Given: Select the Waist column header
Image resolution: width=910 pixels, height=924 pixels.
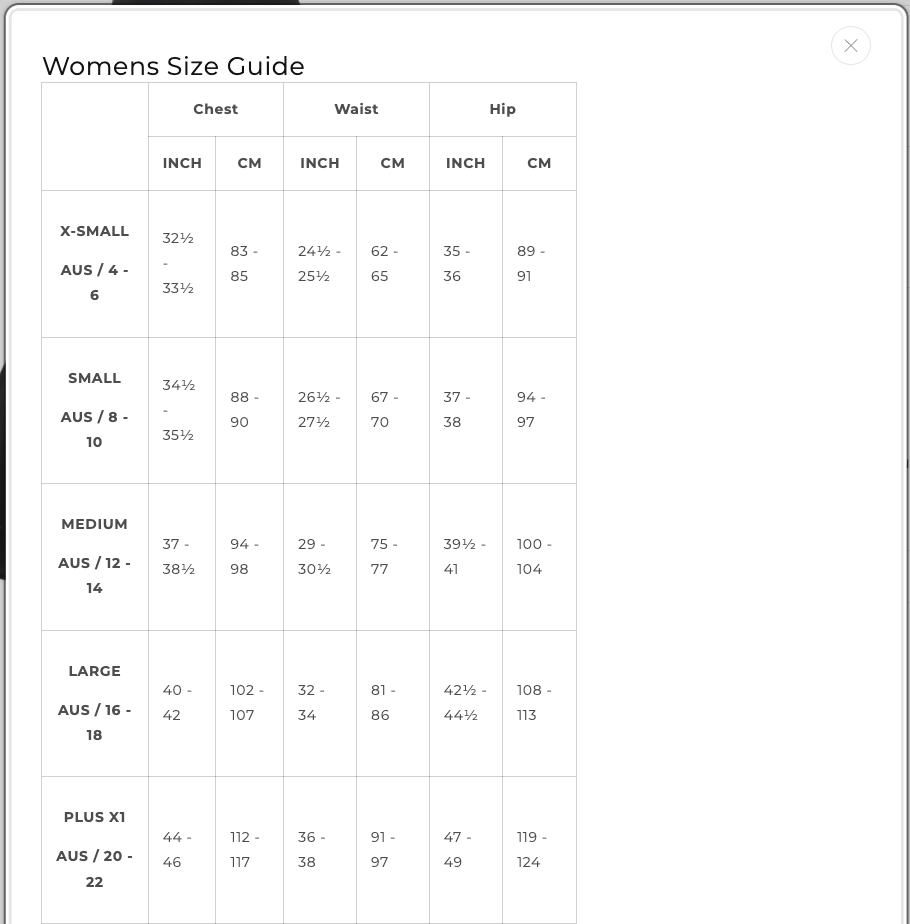Looking at the screenshot, I should [x=356, y=109].
